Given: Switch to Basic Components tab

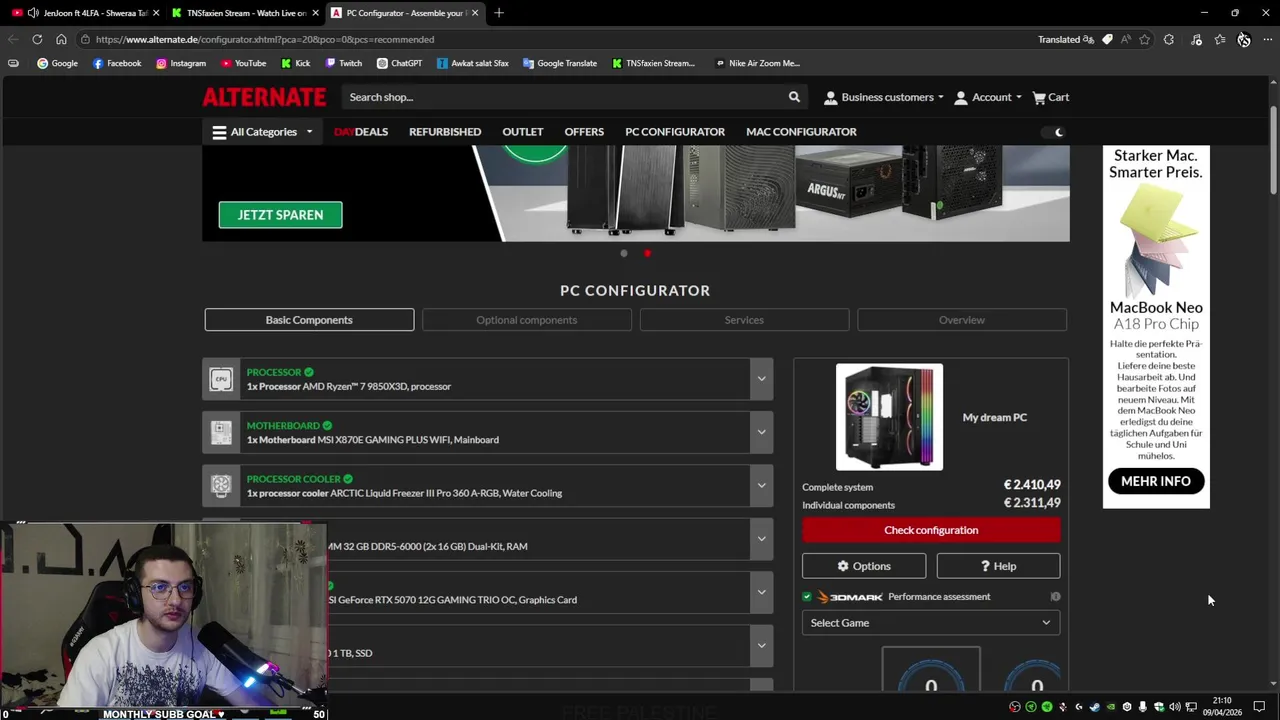Looking at the screenshot, I should click(309, 320).
